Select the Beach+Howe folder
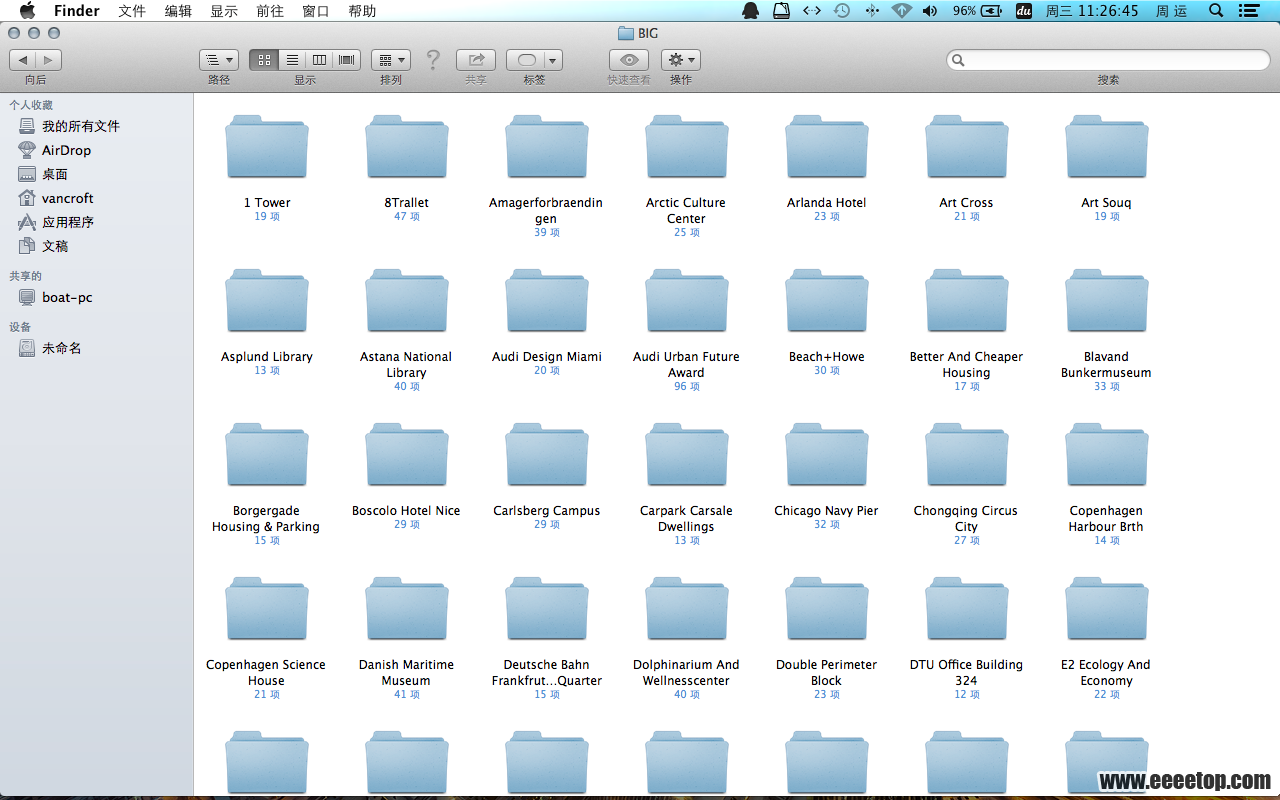Viewport: 1280px width, 800px height. (826, 300)
